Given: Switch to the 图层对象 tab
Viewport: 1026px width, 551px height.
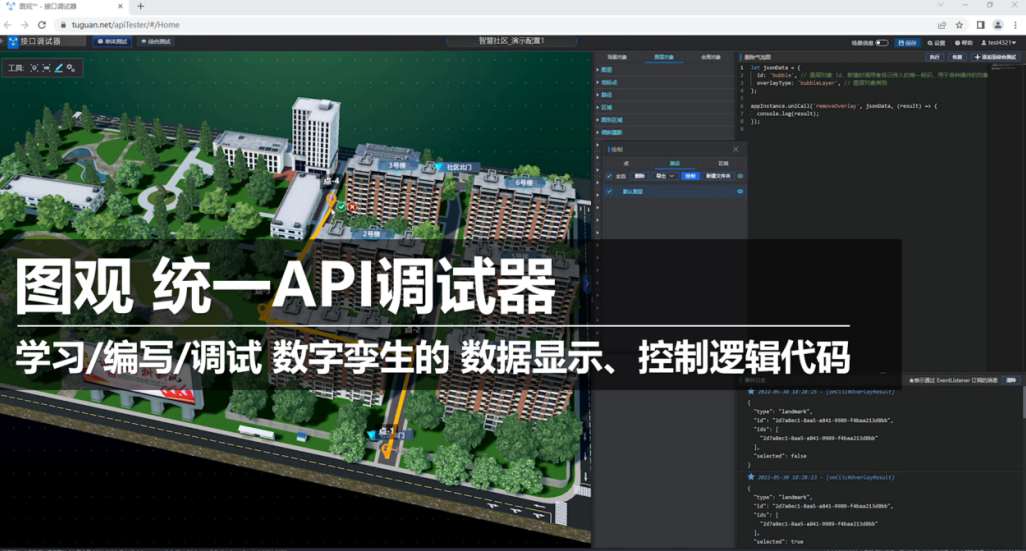Looking at the screenshot, I should pos(663,58).
